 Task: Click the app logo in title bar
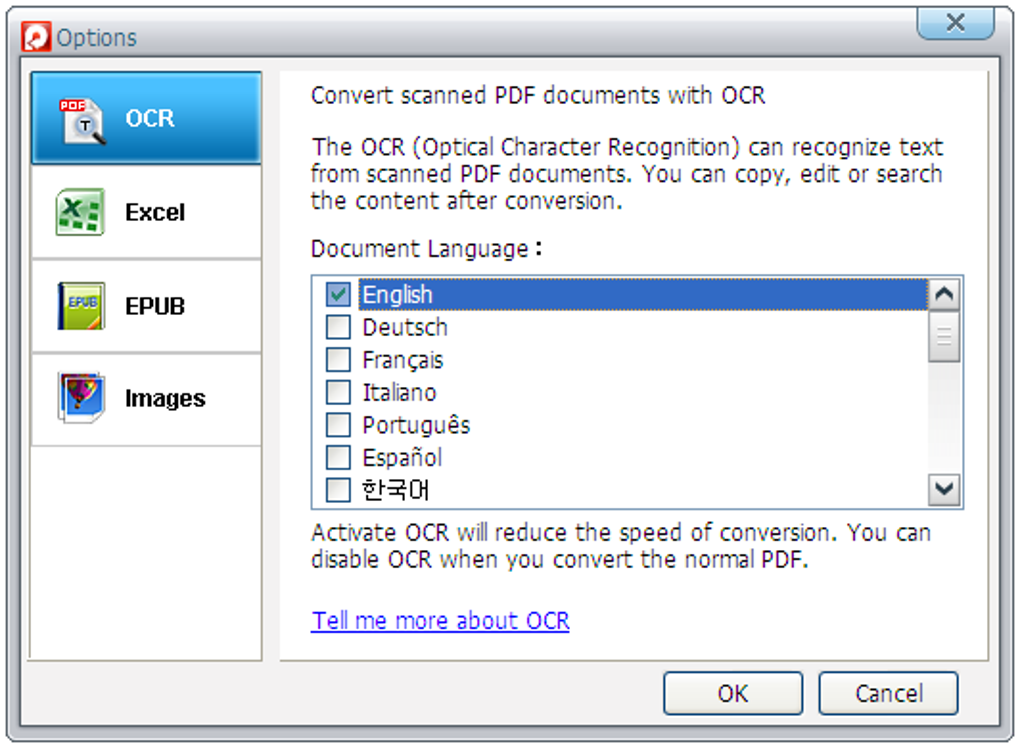(37, 38)
